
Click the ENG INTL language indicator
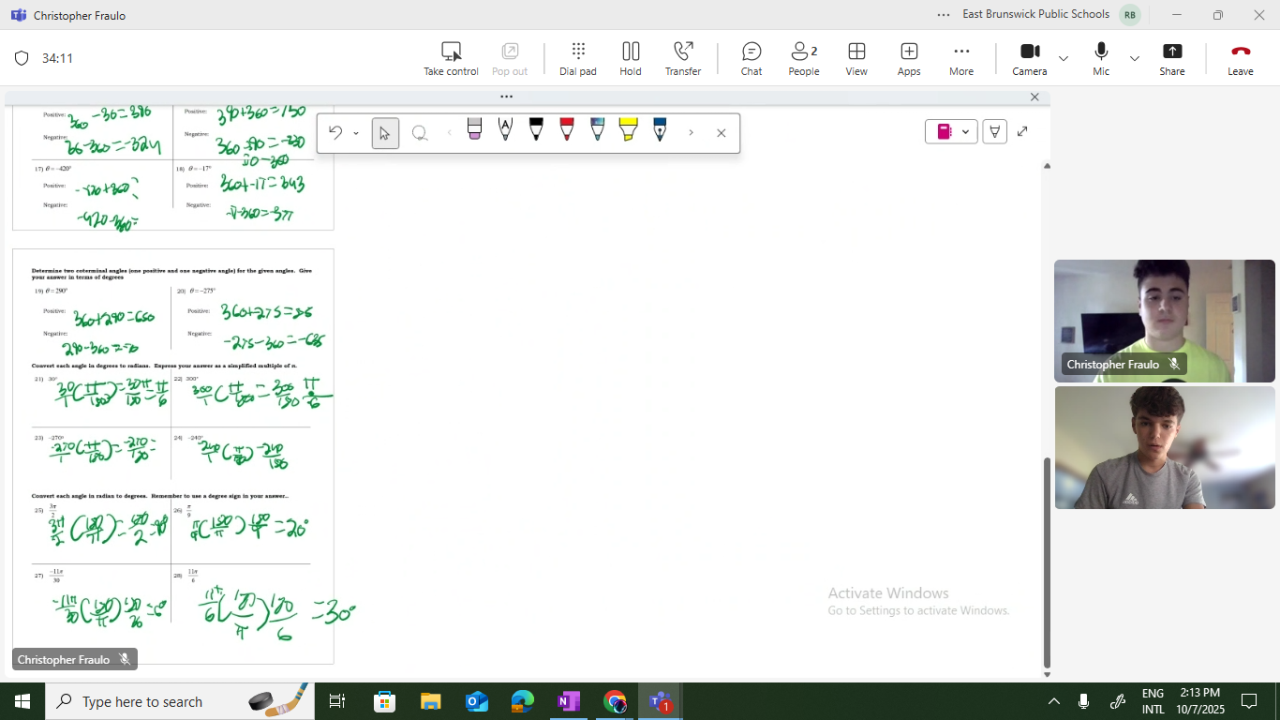point(1153,701)
